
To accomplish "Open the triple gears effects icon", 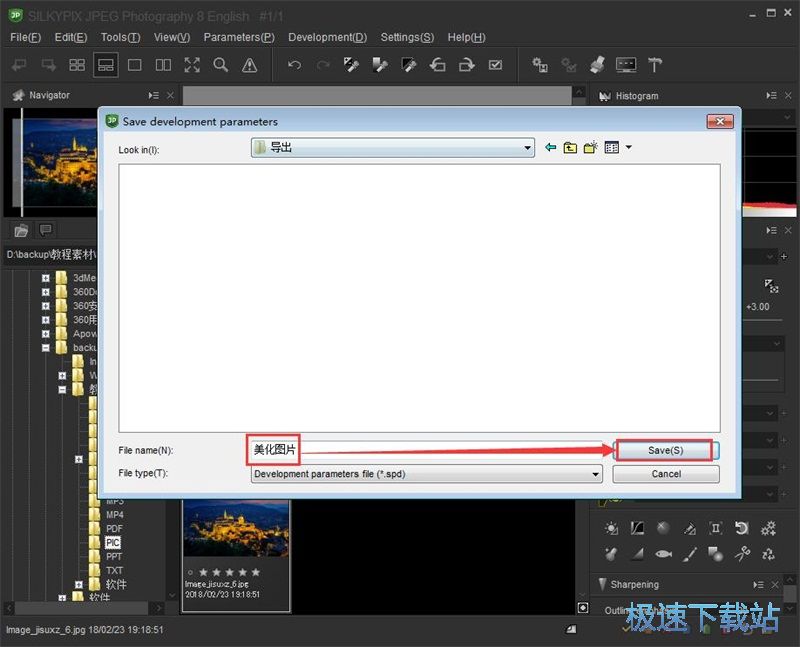I will 768,528.
